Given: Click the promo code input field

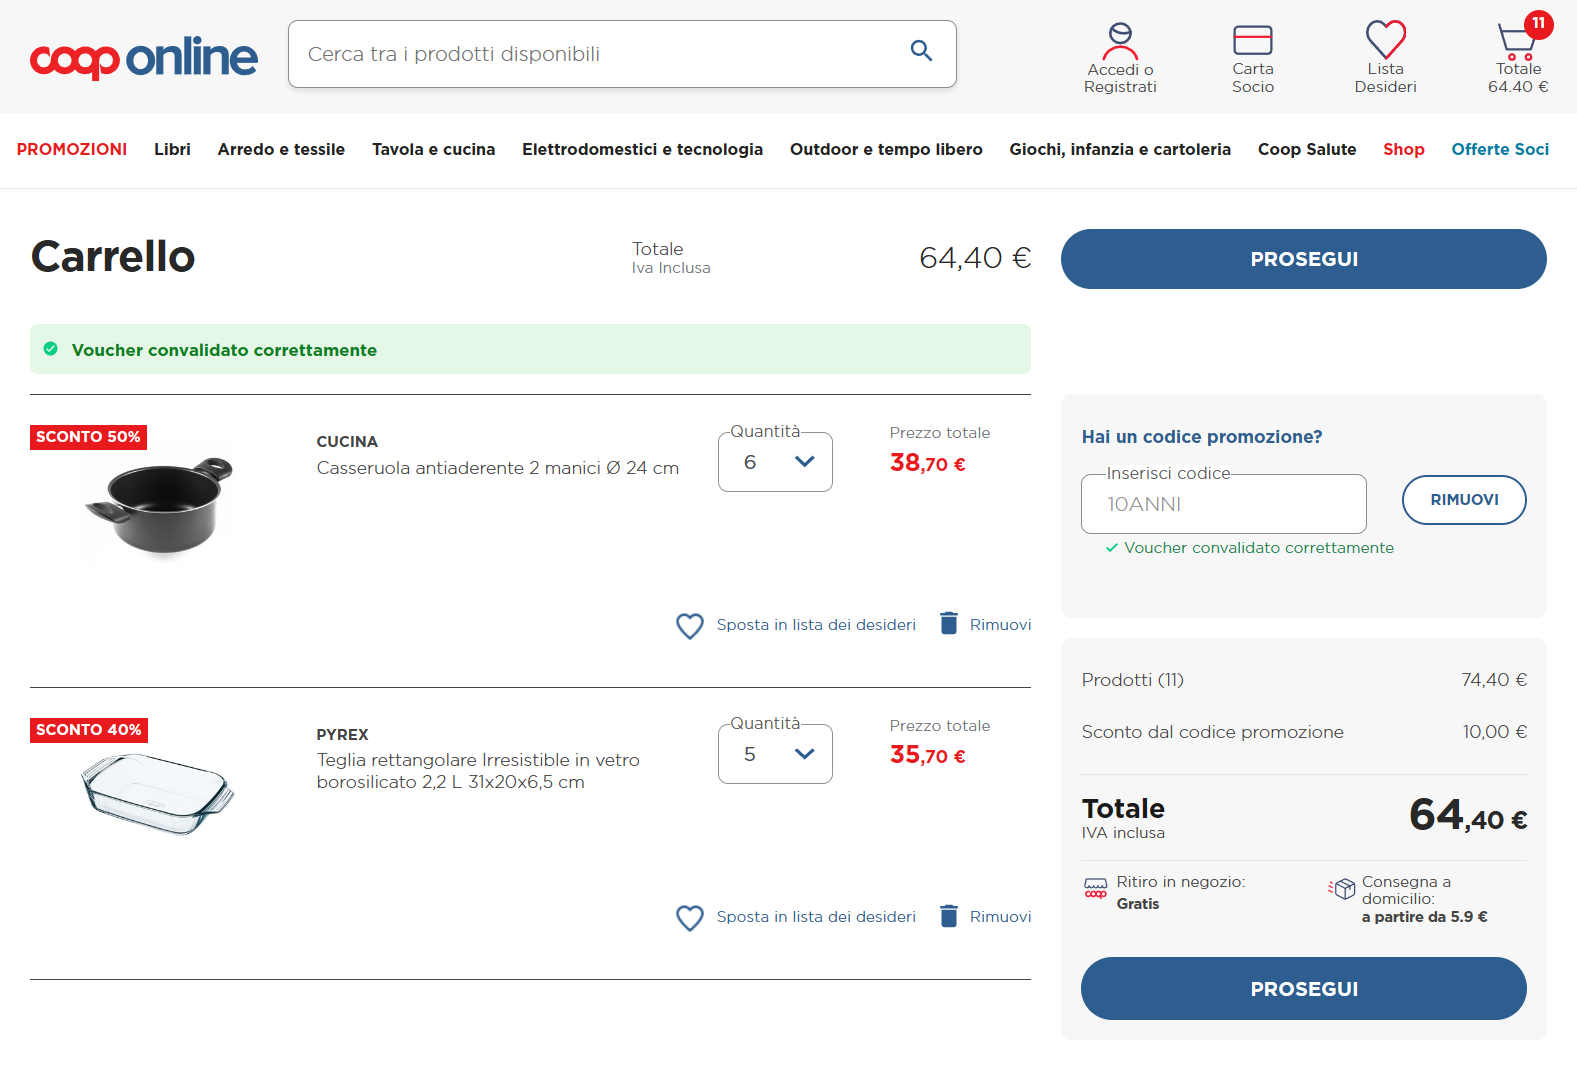Looking at the screenshot, I should 1223,504.
